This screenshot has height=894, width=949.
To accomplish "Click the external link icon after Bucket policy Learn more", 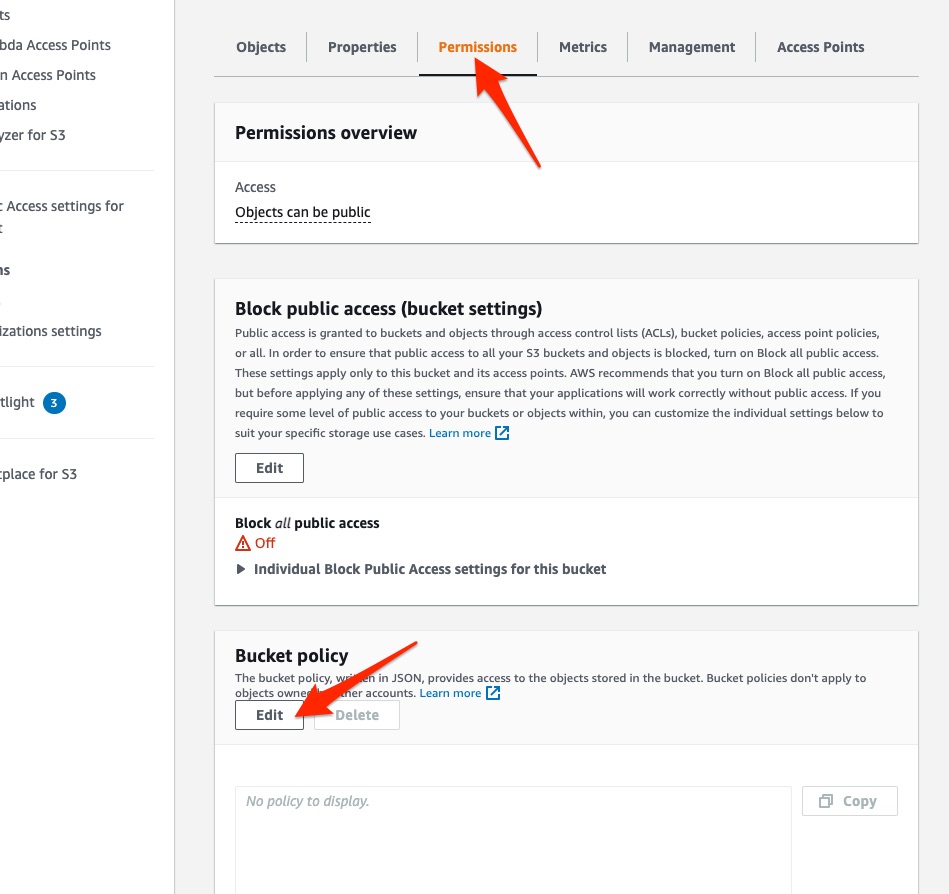I will pyautogui.click(x=493, y=693).
